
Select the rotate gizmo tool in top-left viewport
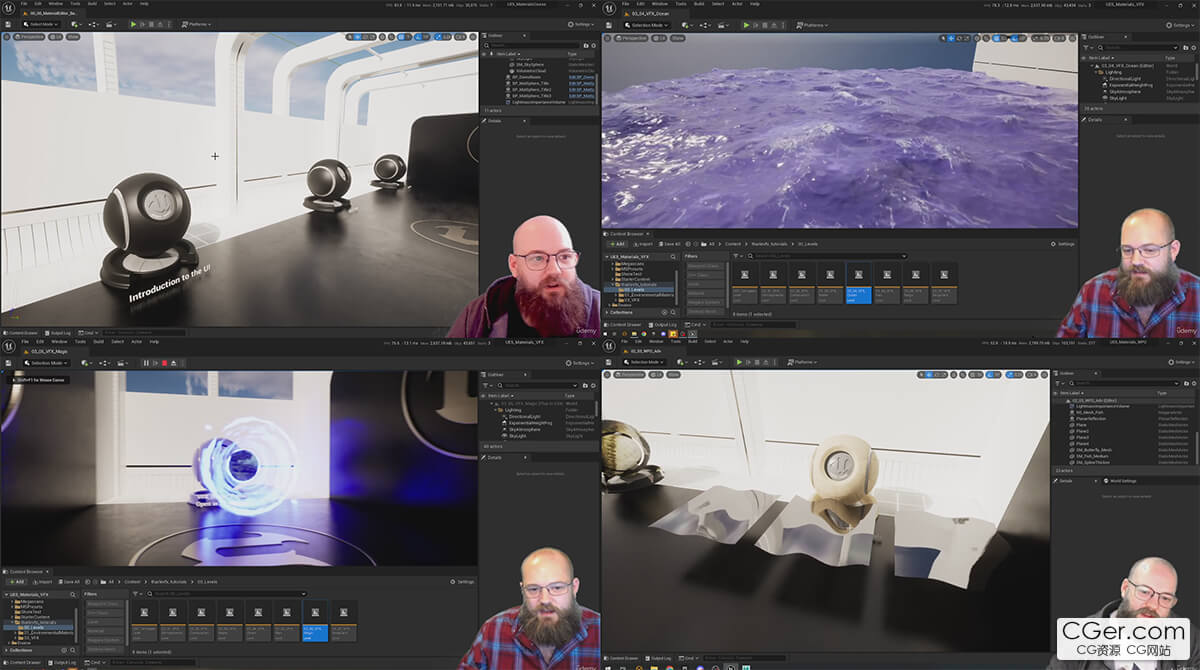pos(365,37)
